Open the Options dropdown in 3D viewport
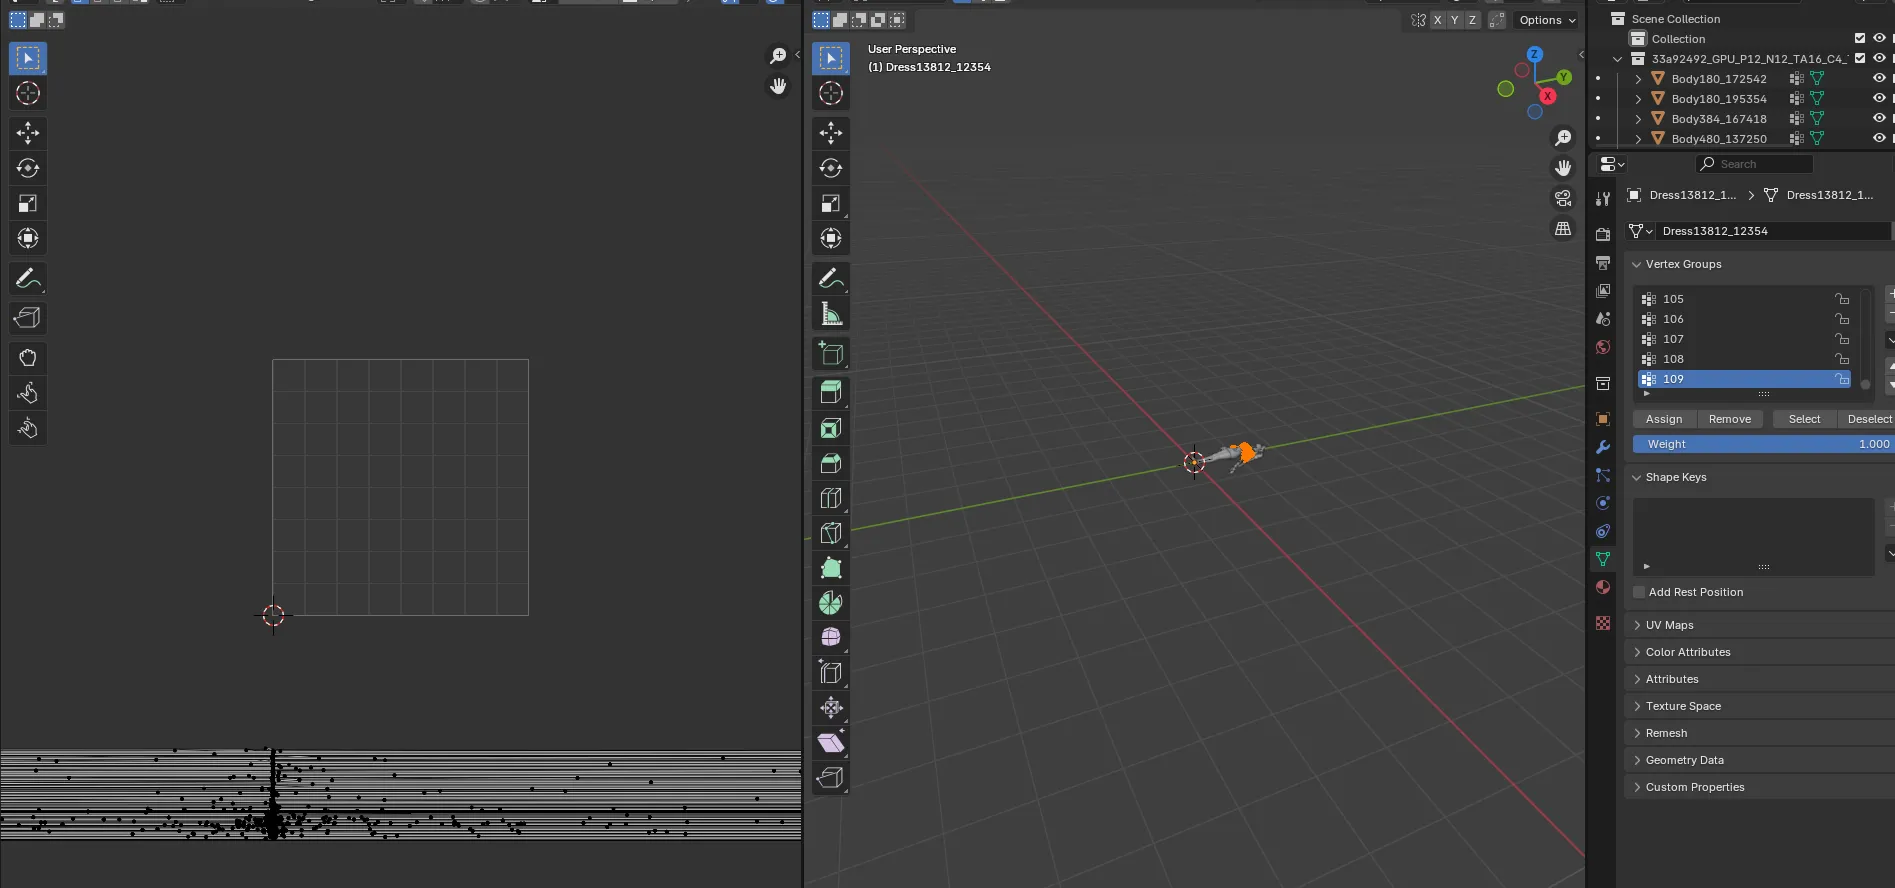Screen dimensions: 1895x888 point(1547,20)
